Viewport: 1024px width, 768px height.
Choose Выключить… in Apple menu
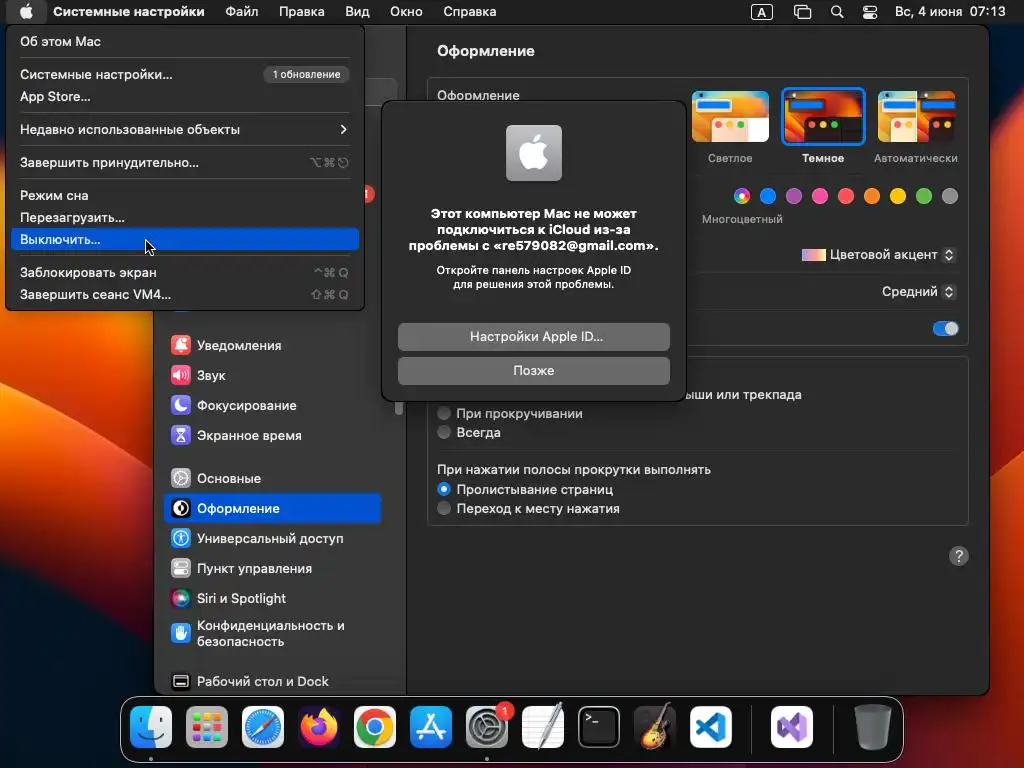click(x=184, y=240)
